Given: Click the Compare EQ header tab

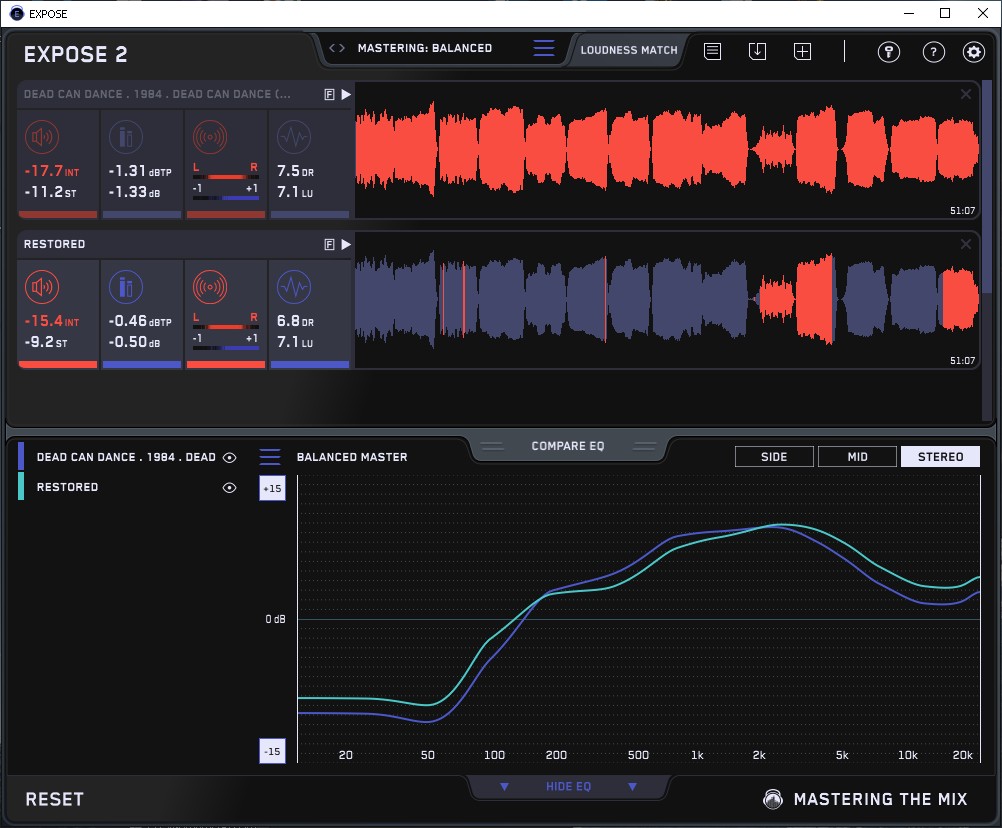Looking at the screenshot, I should tap(567, 446).
